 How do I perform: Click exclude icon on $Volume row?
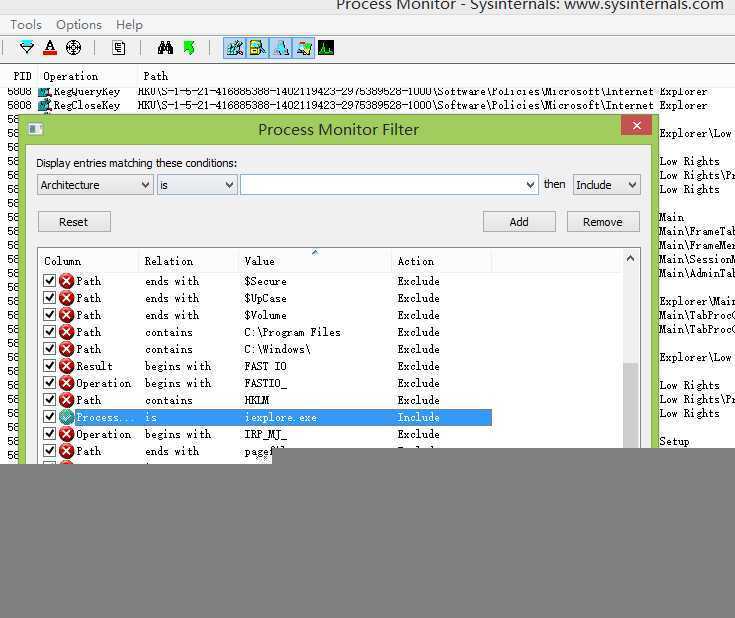(67, 315)
